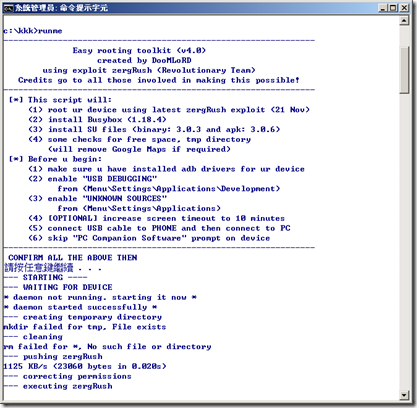Click '[*] Before u begin:' line

55,159
